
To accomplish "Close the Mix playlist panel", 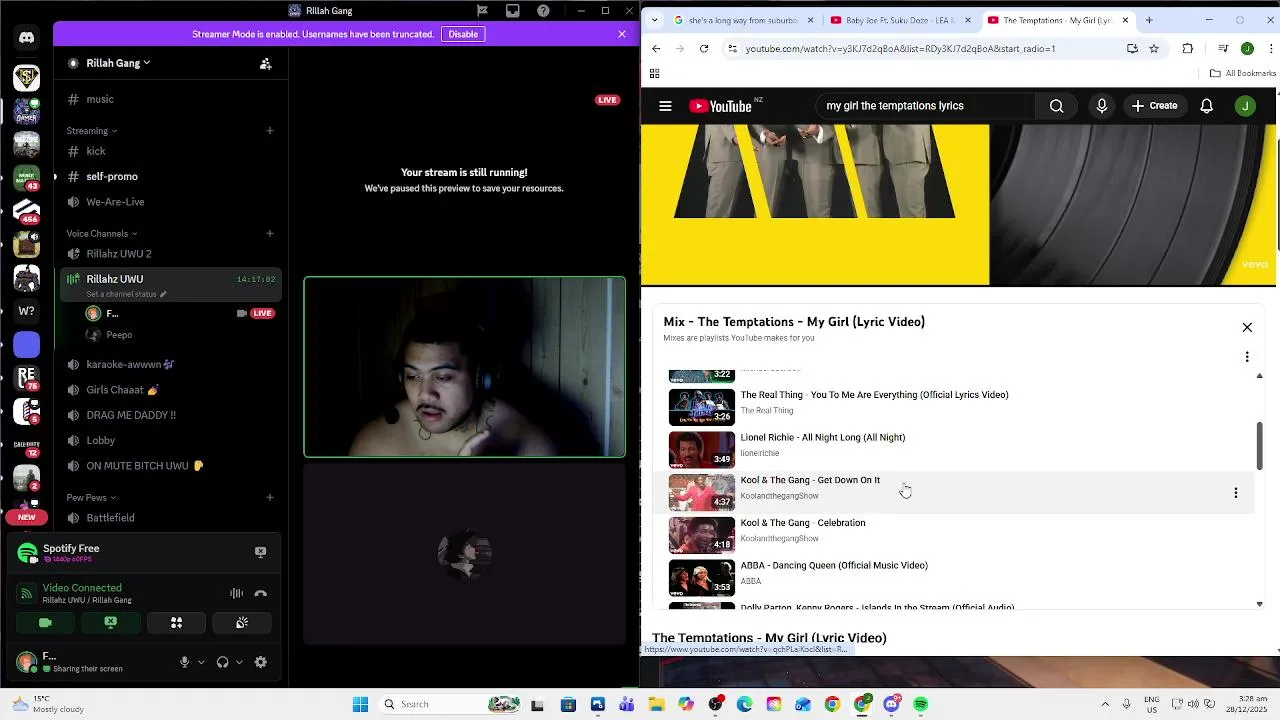I will pyautogui.click(x=1247, y=328).
